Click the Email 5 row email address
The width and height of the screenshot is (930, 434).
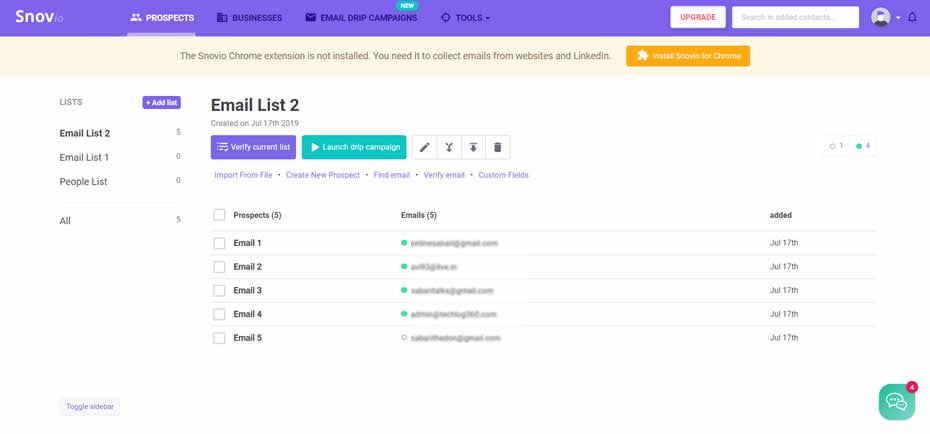[456, 338]
